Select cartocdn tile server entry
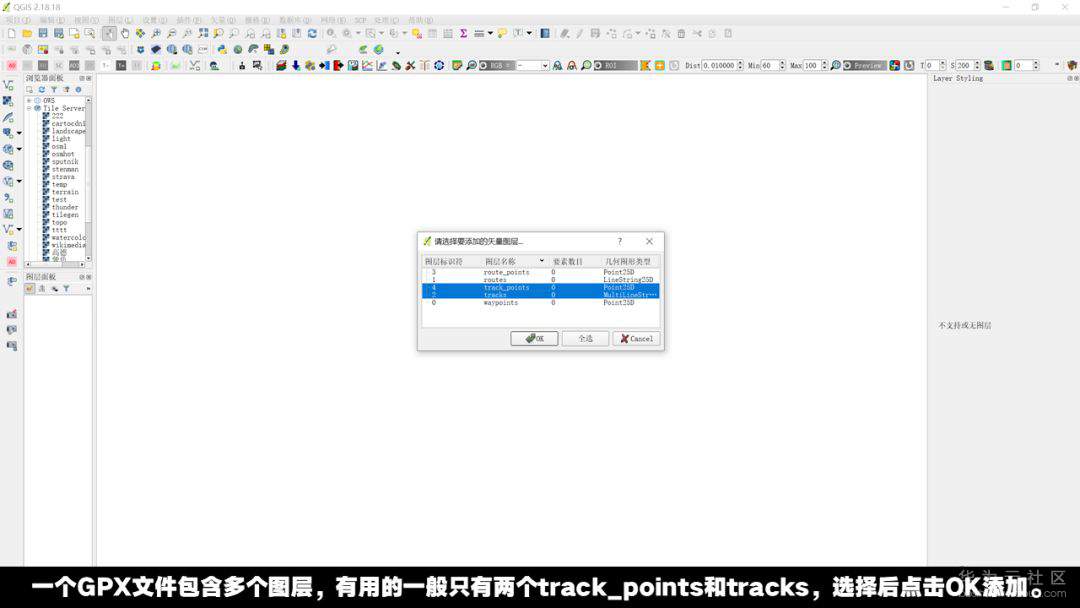 click(x=68, y=124)
